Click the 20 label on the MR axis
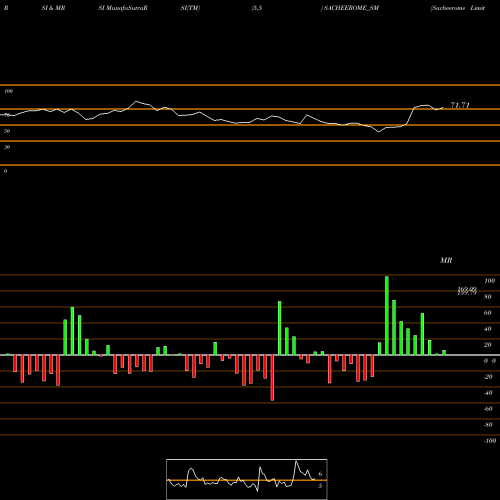Viewport: 500px width, 500px height. 488,345
